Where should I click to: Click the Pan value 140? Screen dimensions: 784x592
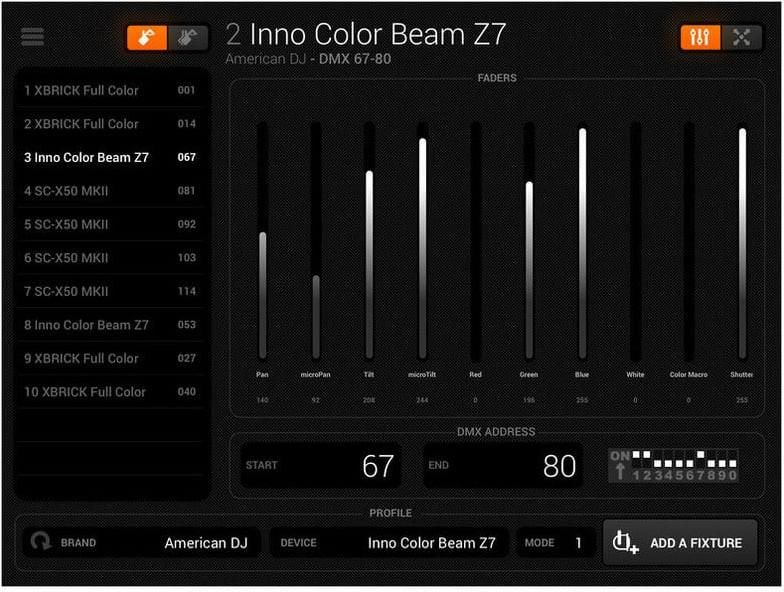(x=262, y=400)
